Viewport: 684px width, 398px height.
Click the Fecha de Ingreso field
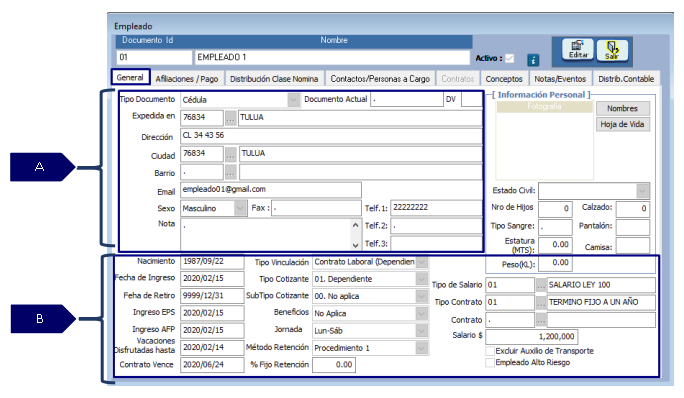point(212,278)
